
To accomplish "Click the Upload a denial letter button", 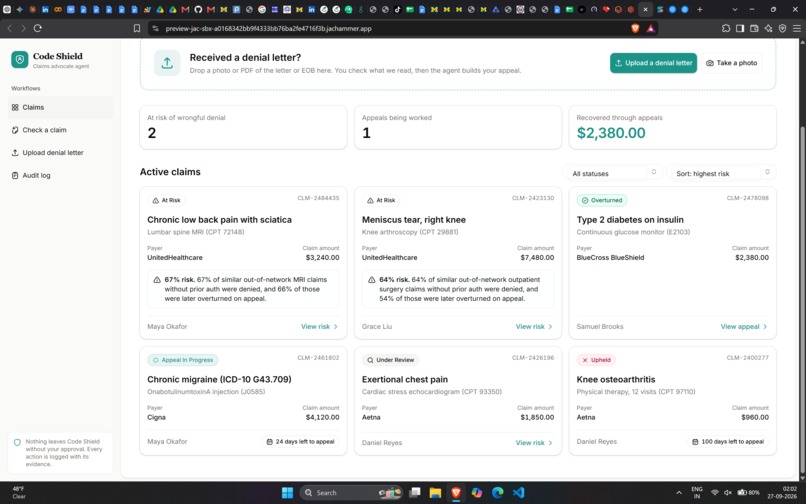I will [x=653, y=63].
